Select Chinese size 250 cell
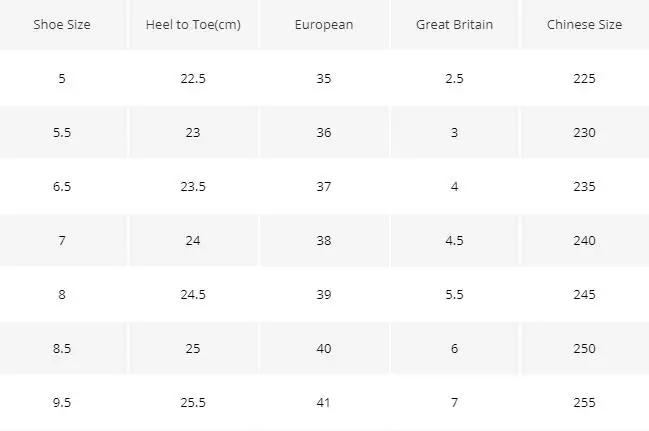Image resolution: width=649 pixels, height=431 pixels. pyautogui.click(x=584, y=349)
